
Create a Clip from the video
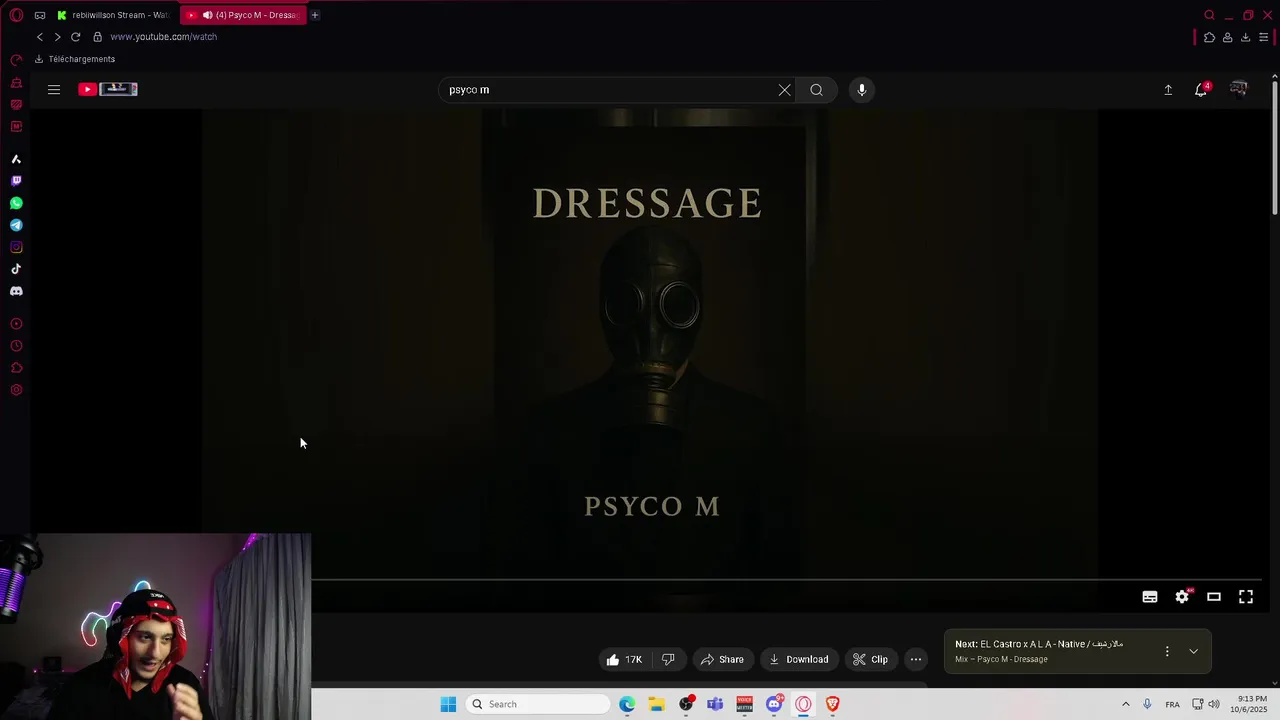click(x=870, y=660)
